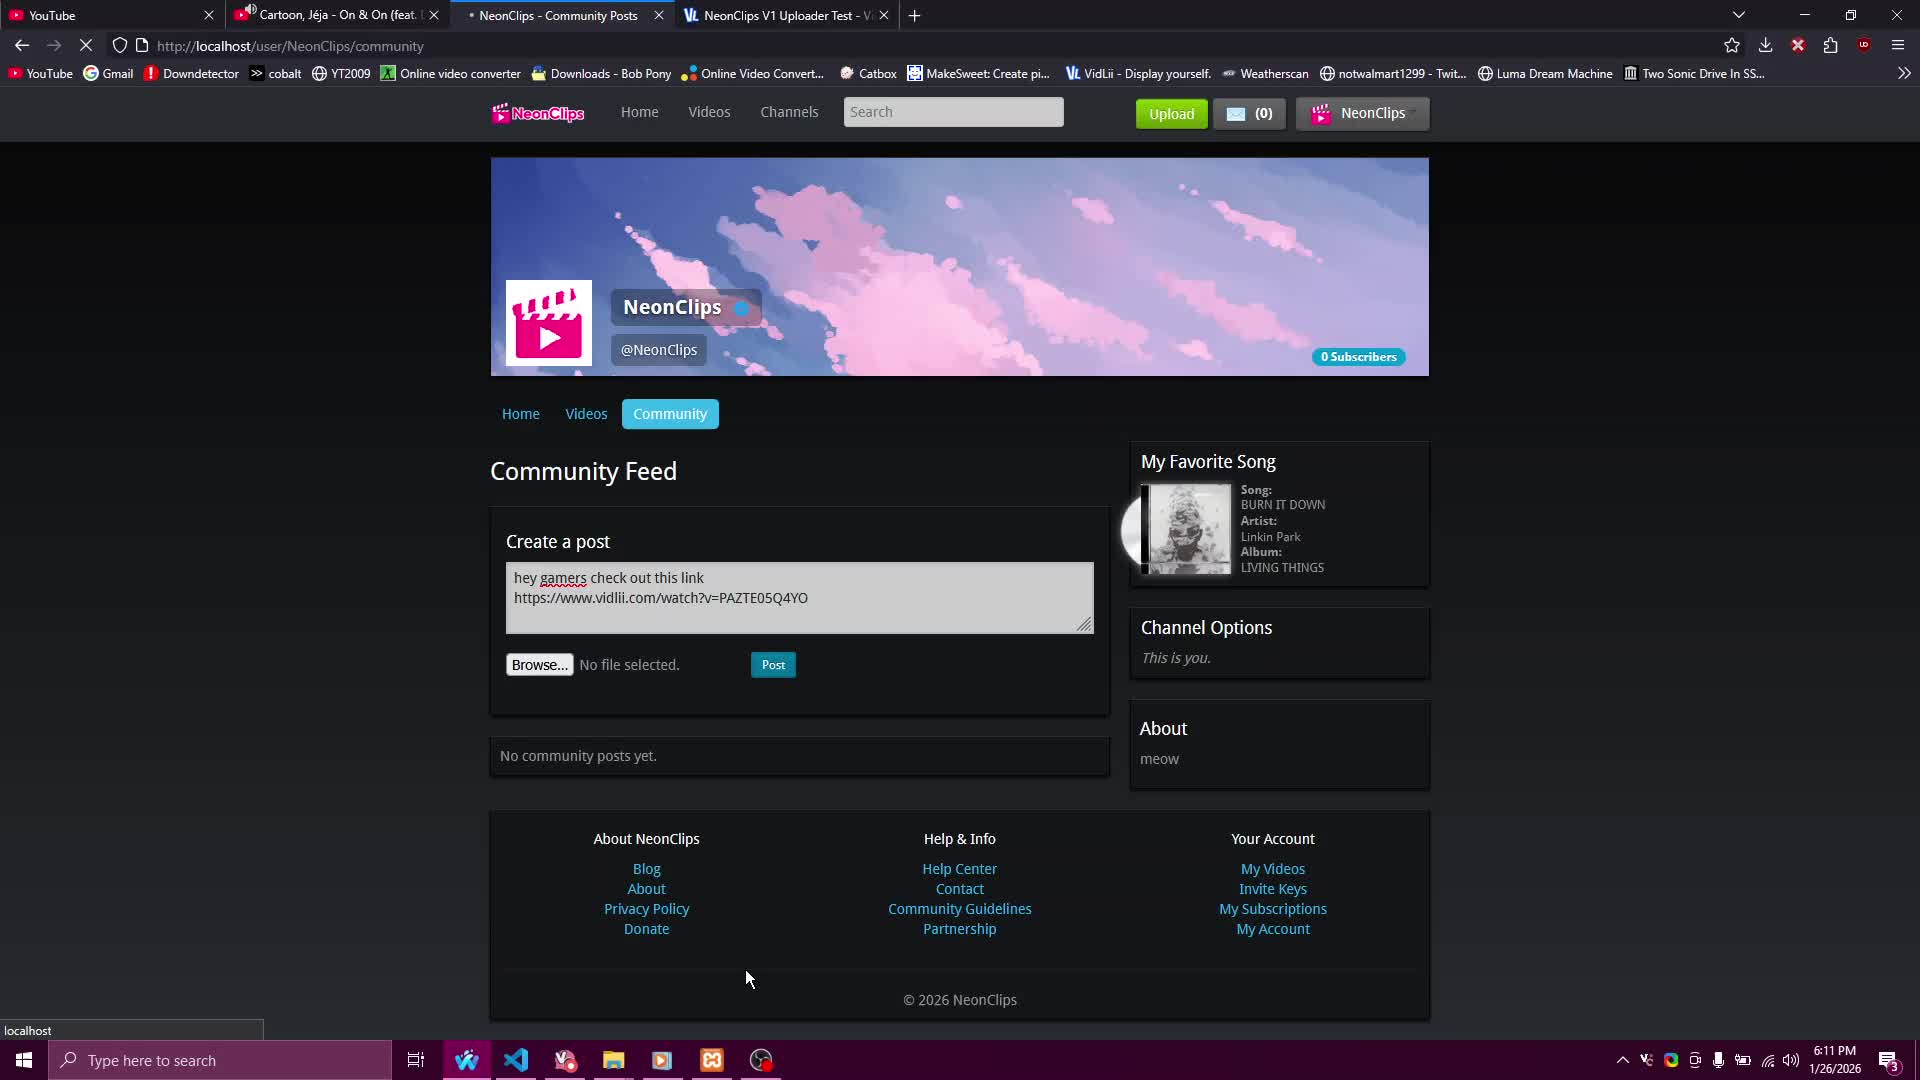
Task: Toggle the bookmark star for this page
Action: 1732,45
